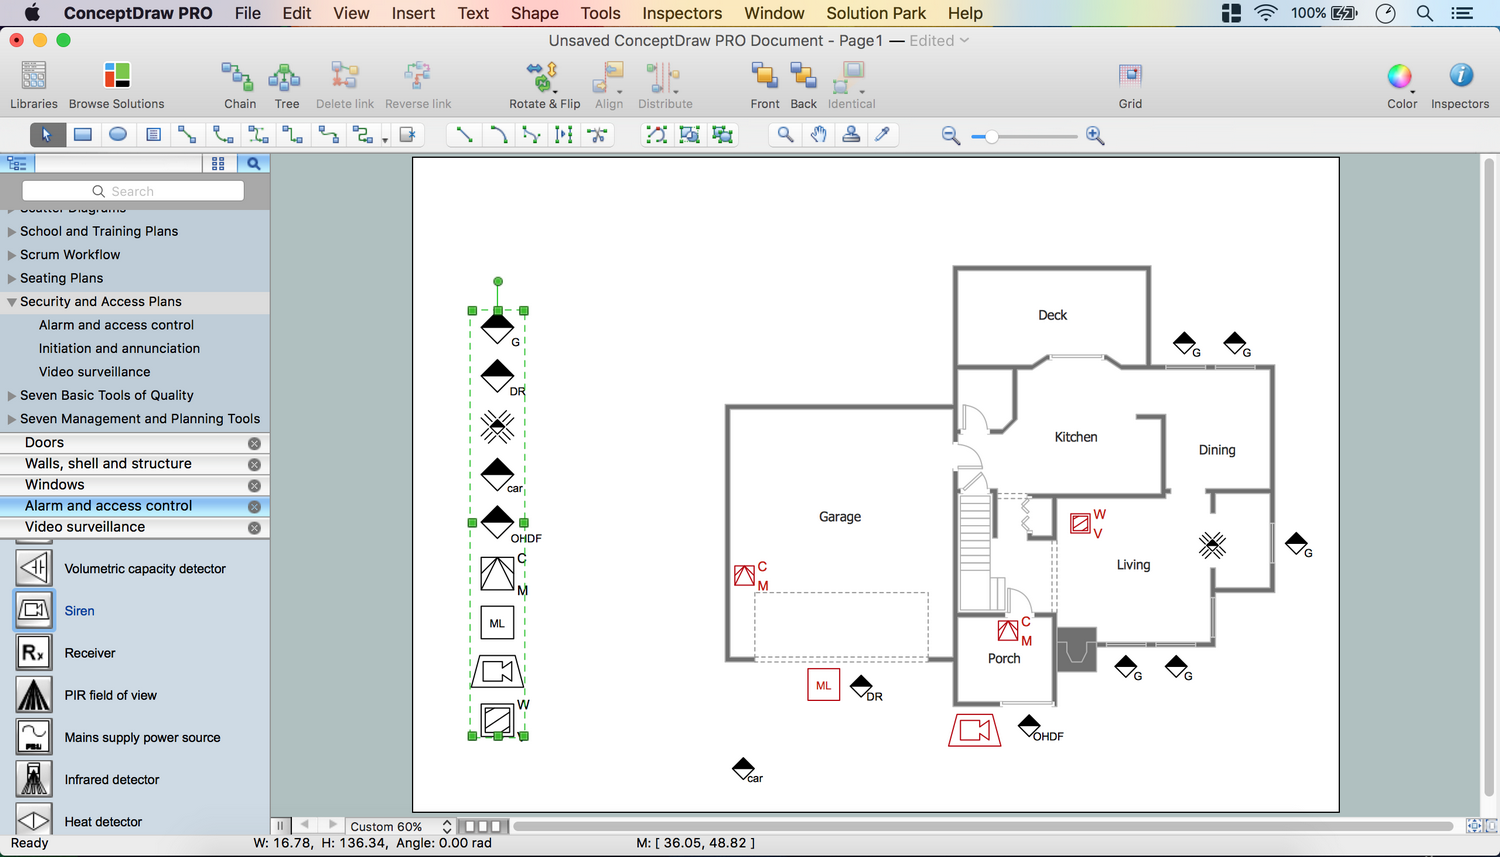Click the vertical canvas scrollbar
Screen dimensions: 1500x857
click(1489, 478)
